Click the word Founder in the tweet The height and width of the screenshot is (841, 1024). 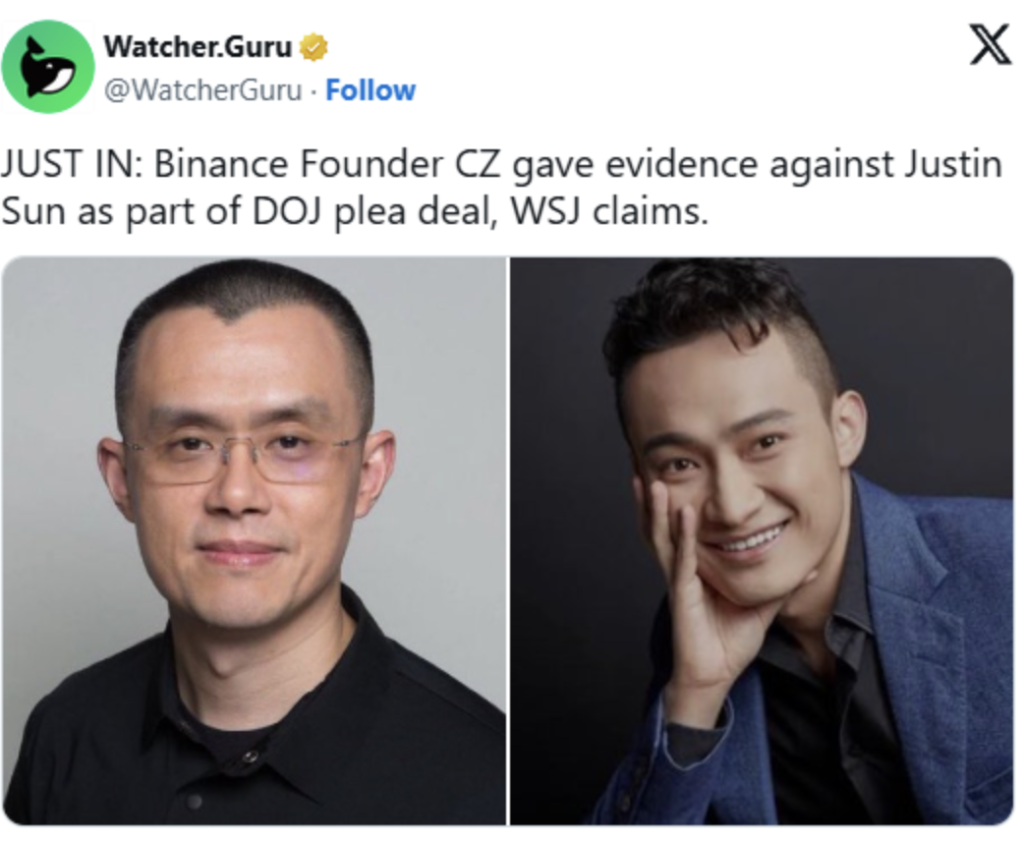coord(371,163)
